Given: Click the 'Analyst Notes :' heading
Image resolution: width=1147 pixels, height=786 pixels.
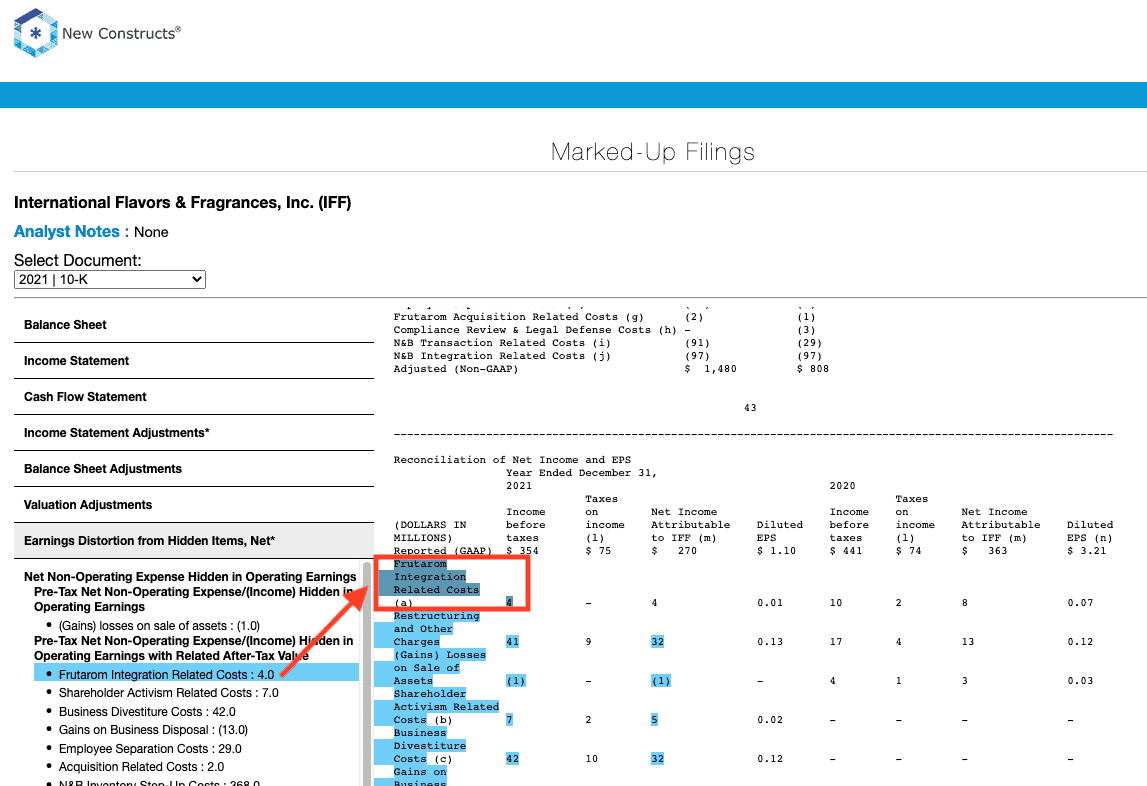Looking at the screenshot, I should [x=72, y=232].
